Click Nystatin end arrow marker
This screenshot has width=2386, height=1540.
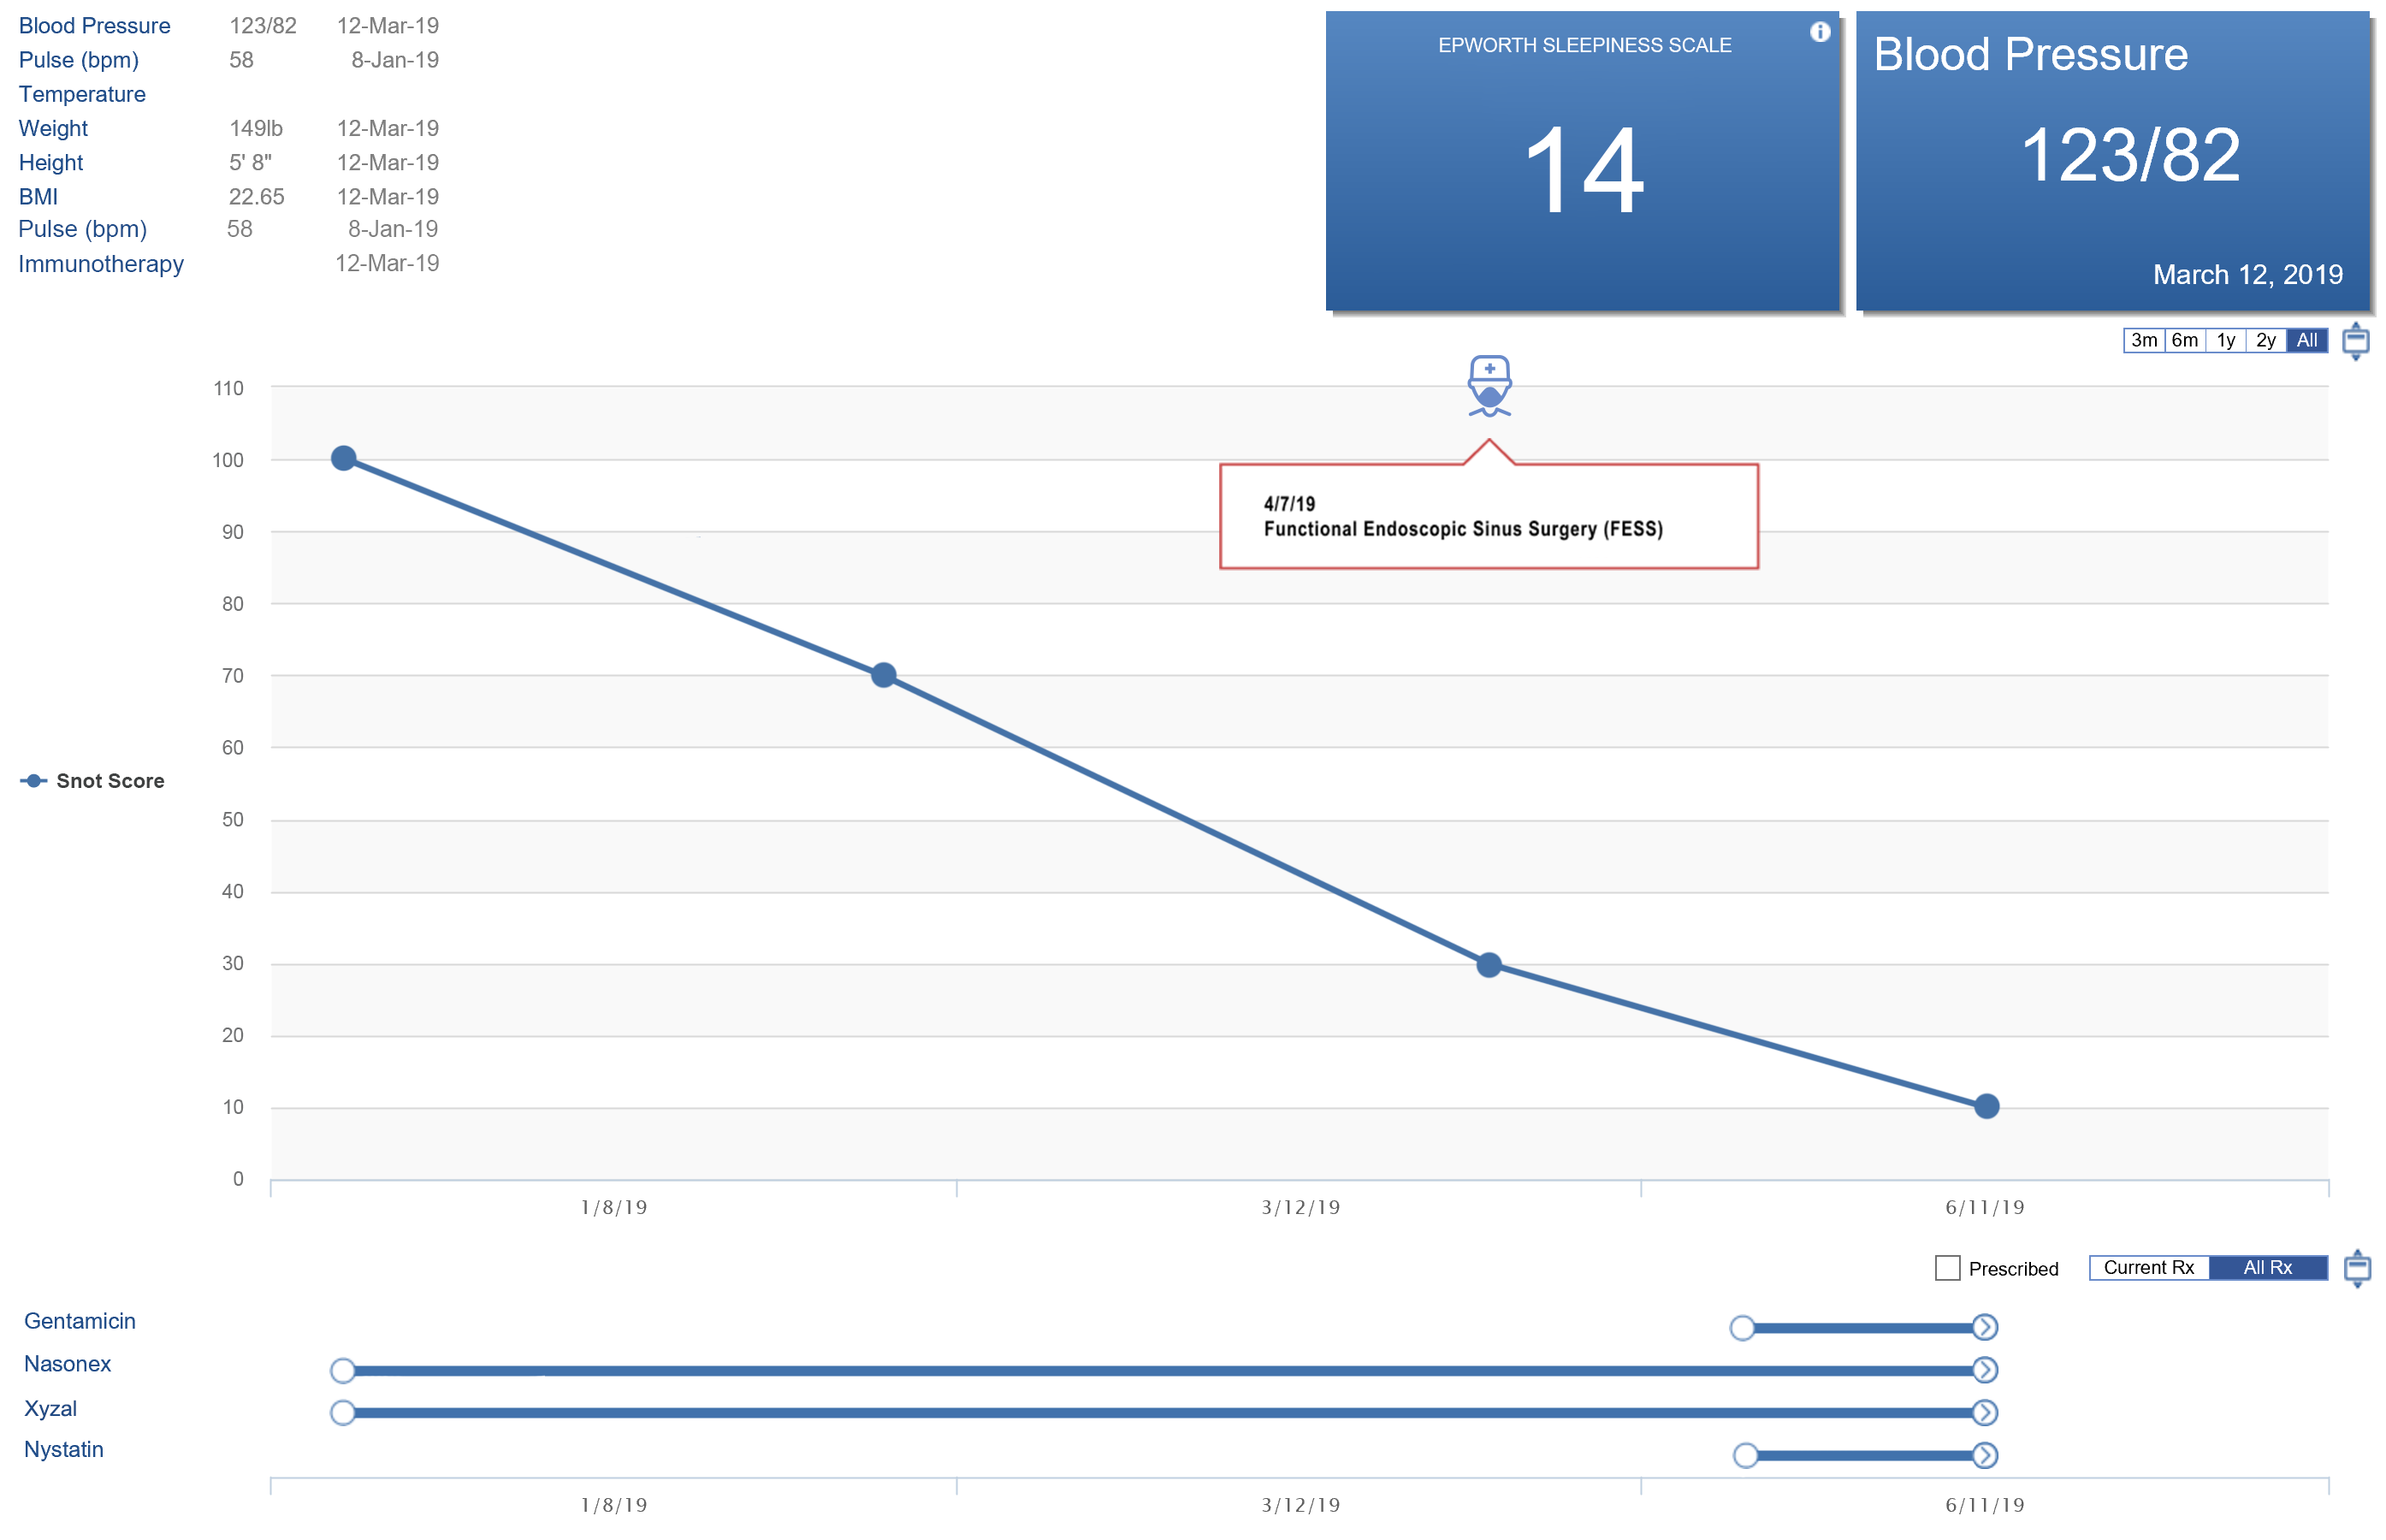coord(1984,1455)
